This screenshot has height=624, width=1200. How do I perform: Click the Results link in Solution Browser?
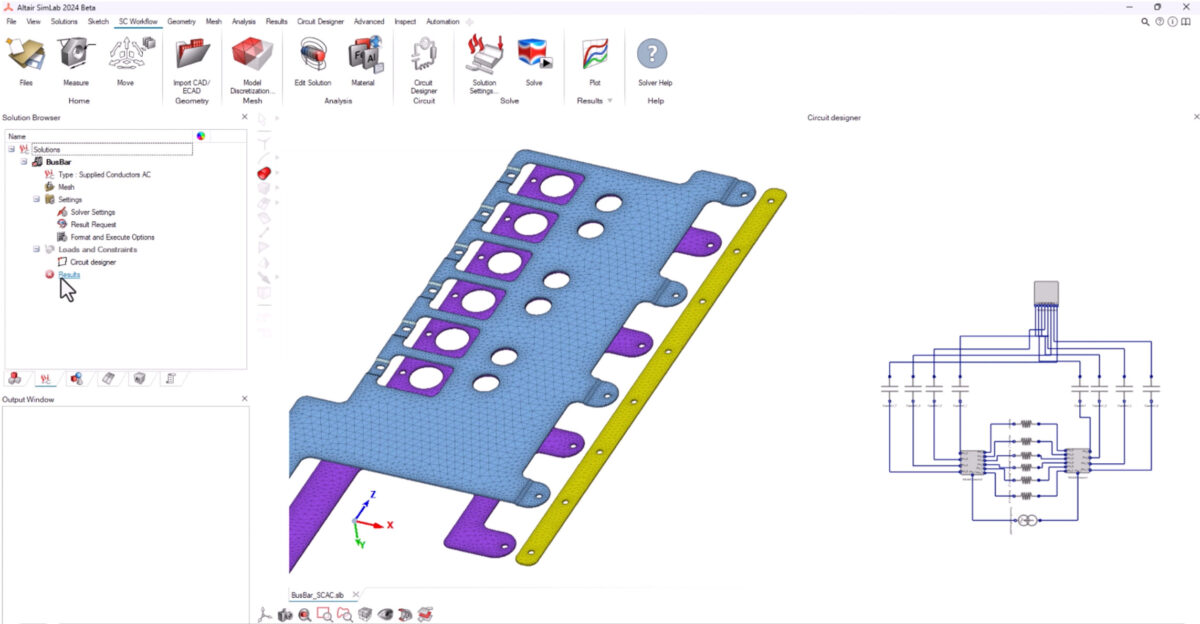tap(69, 274)
